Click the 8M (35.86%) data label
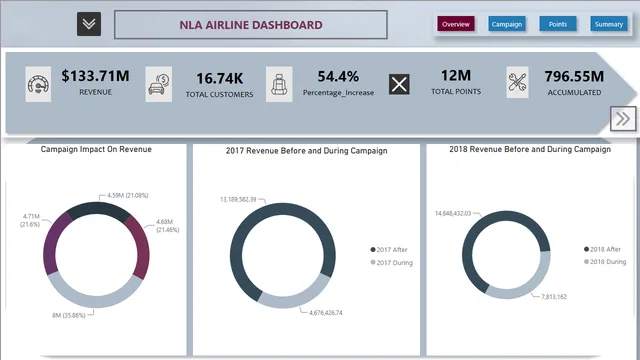Screen dimensions: 640x360 69,316
